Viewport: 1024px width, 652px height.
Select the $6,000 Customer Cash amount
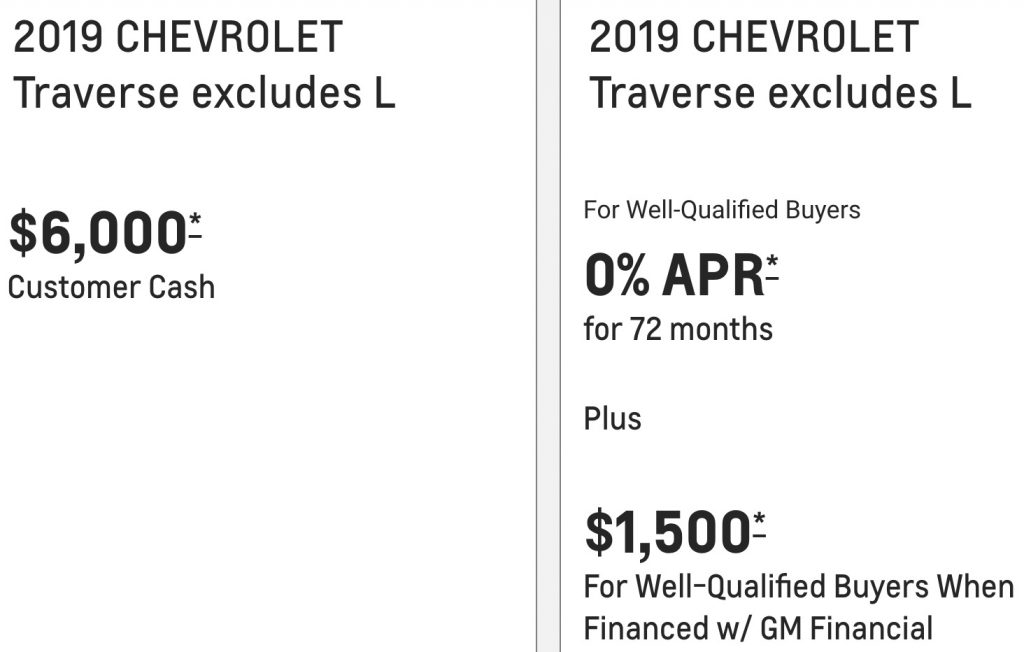tap(98, 233)
